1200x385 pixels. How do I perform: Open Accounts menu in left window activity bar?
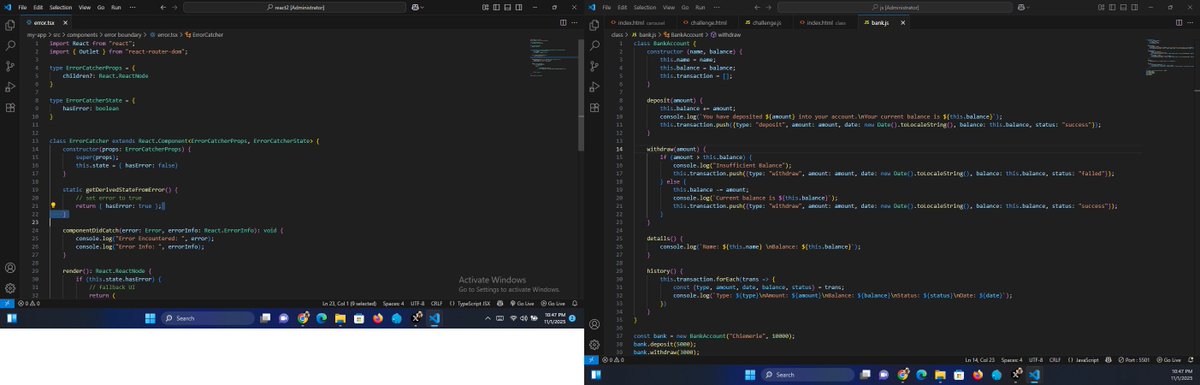click(x=9, y=268)
